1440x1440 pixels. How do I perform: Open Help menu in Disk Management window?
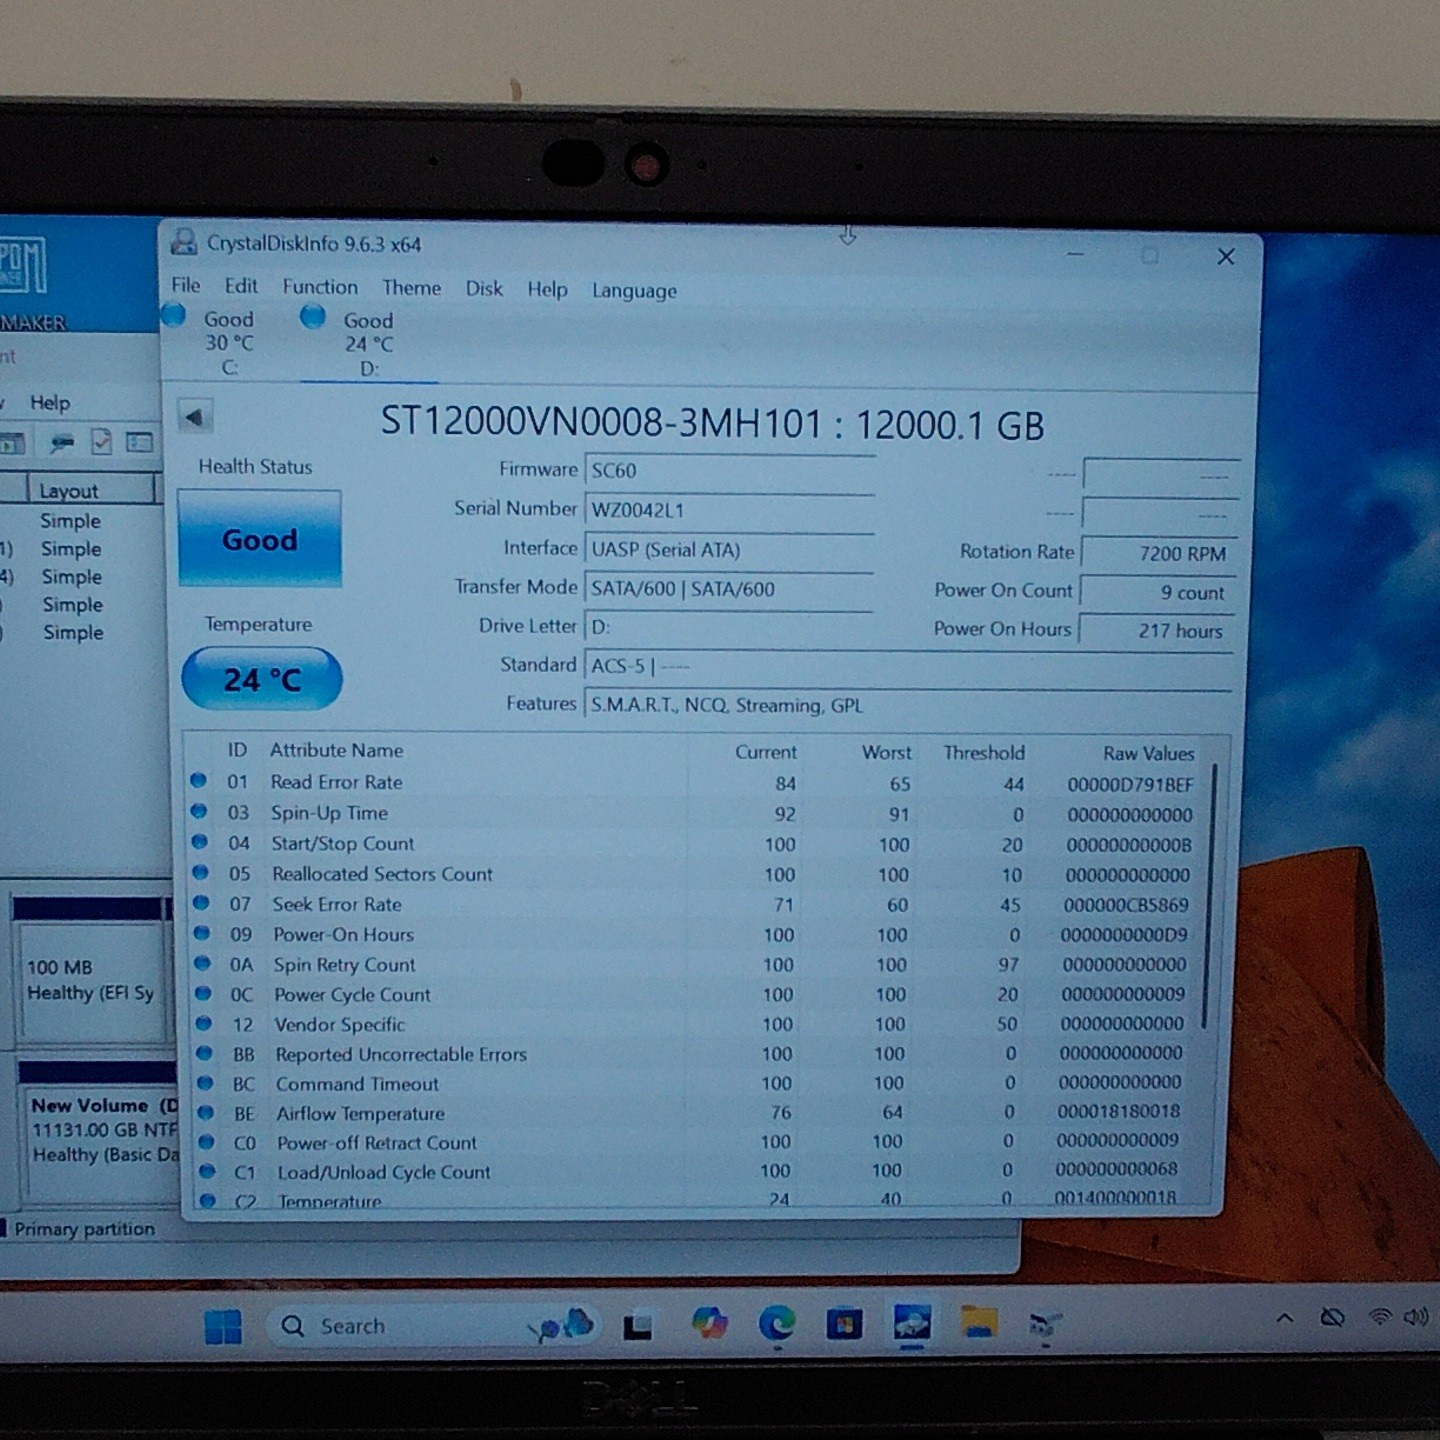50,403
